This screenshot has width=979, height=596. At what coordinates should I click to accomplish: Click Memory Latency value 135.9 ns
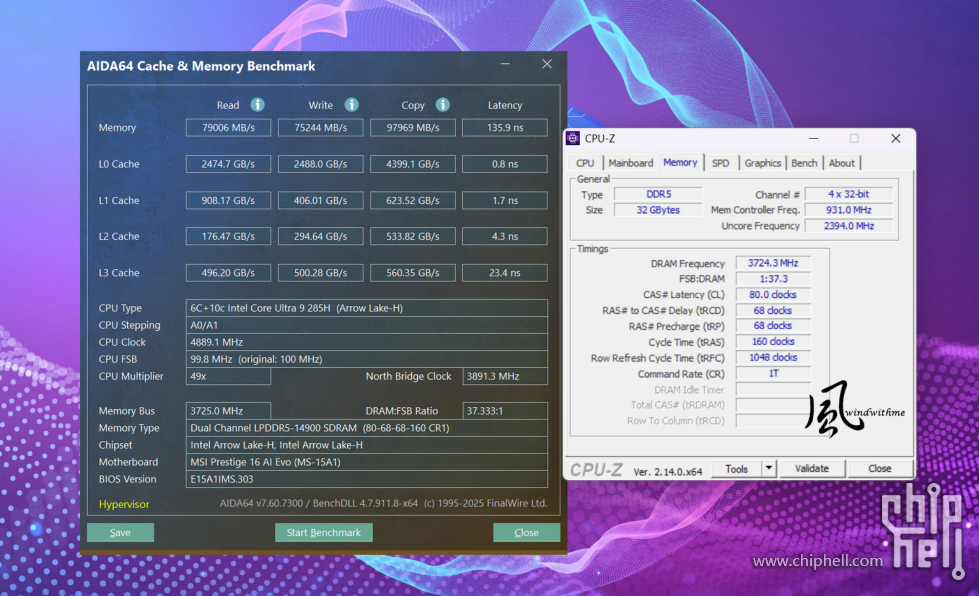tap(505, 127)
